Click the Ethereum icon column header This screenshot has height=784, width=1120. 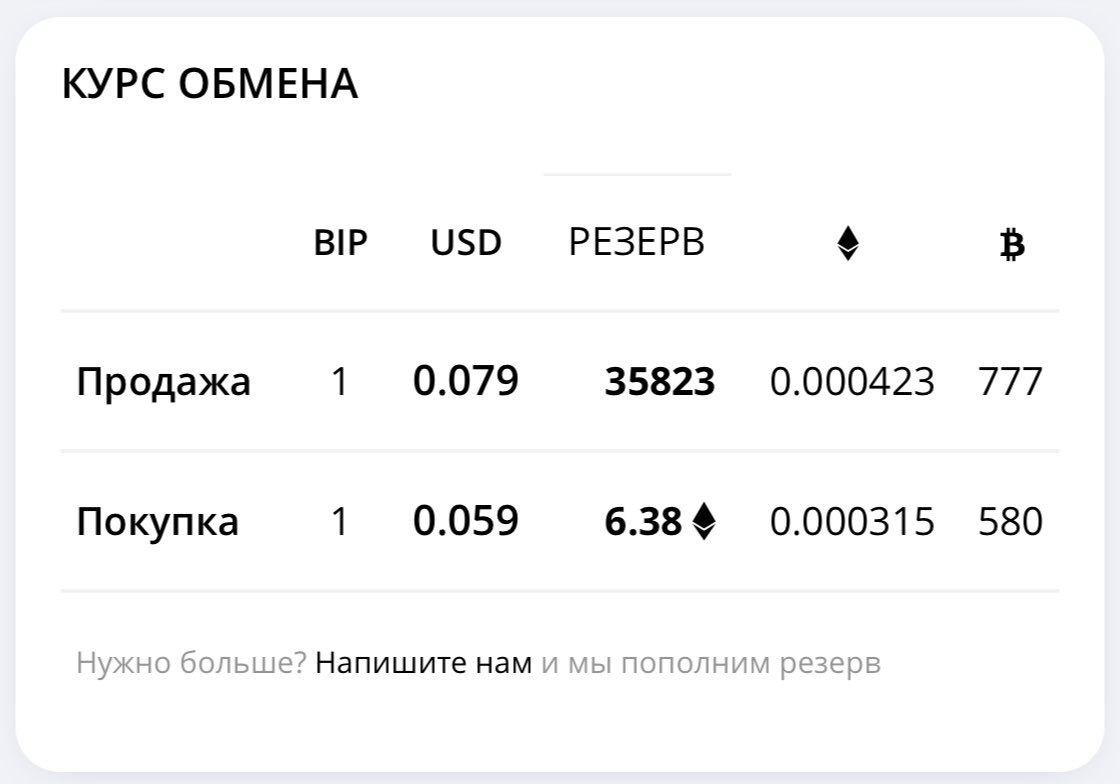pyautogui.click(x=848, y=243)
